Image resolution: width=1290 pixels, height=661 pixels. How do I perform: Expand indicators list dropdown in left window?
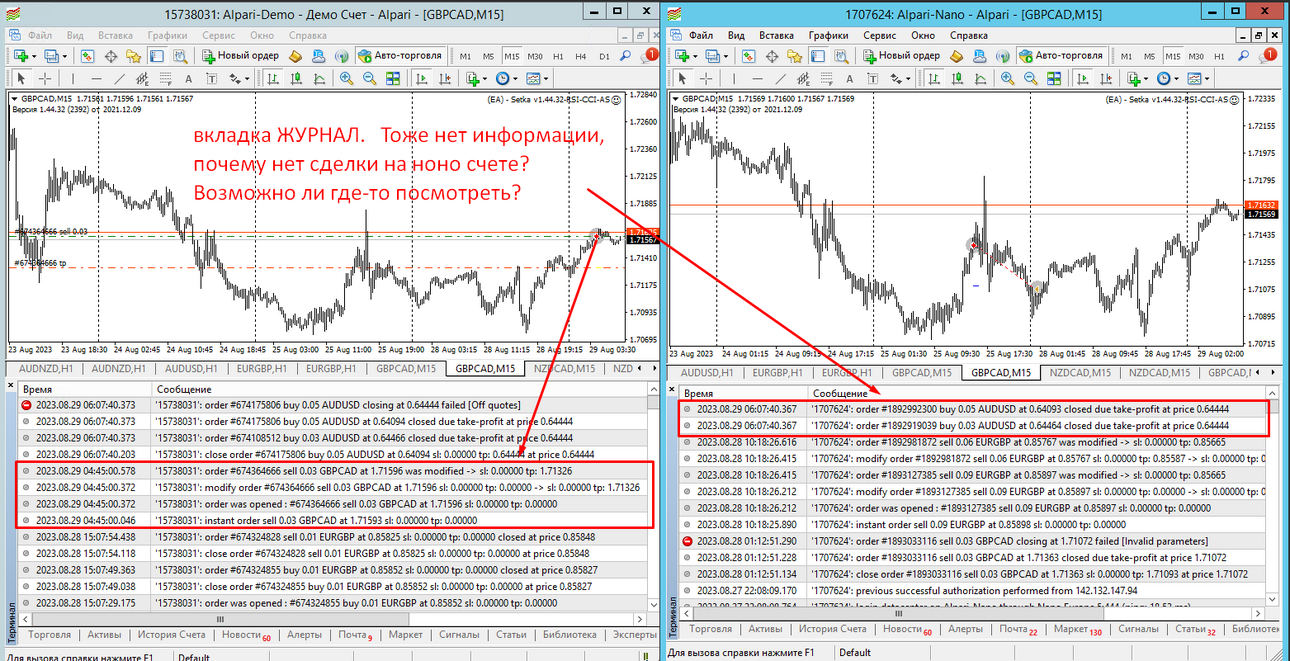point(485,78)
